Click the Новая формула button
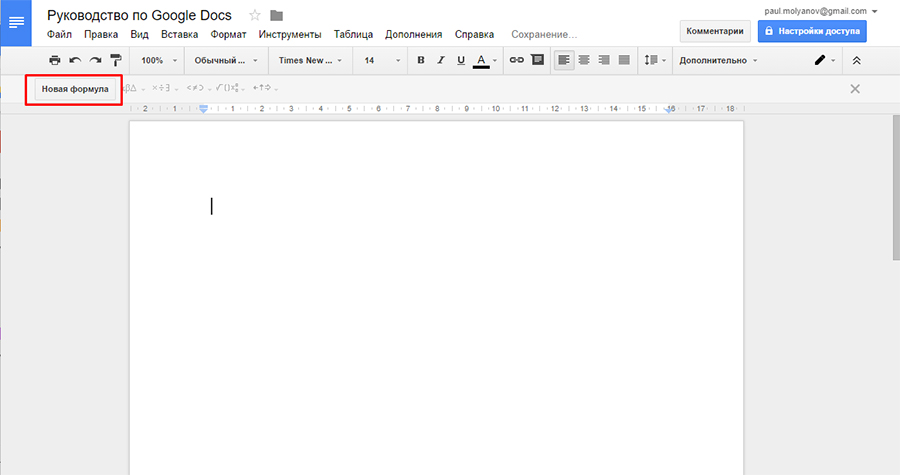 point(75,89)
